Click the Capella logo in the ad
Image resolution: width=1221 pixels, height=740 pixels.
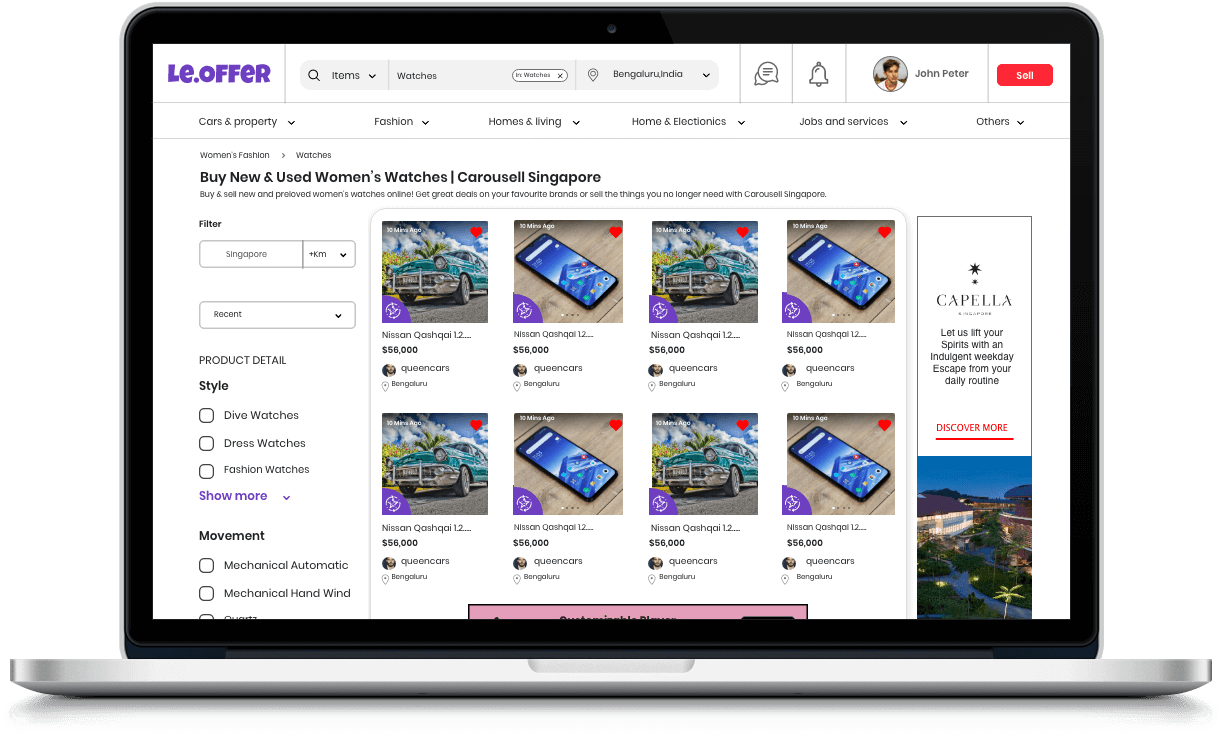tap(974, 288)
